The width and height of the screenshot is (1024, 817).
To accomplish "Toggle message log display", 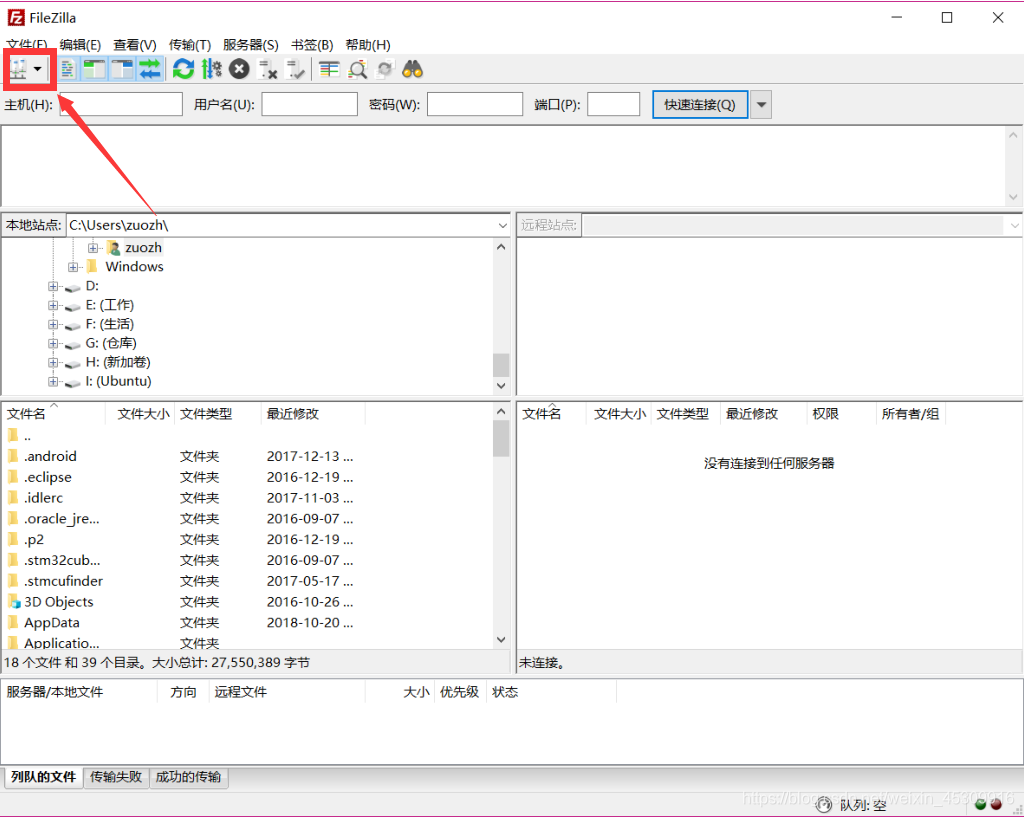I will point(67,69).
